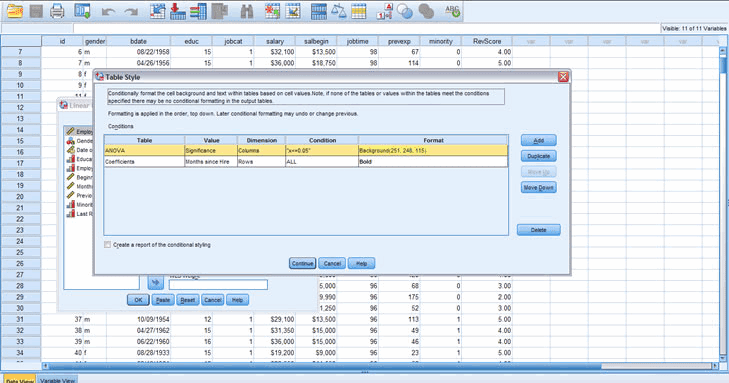Click the Go to variable icon
729x383 pixels.
[x=178, y=11]
